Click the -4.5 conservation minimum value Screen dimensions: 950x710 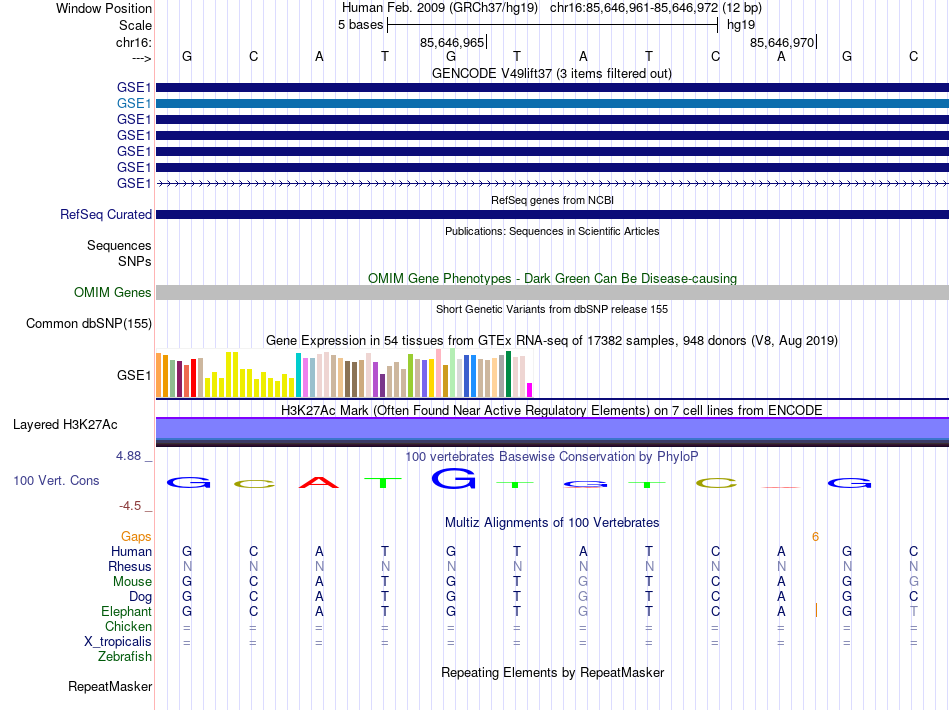point(130,506)
